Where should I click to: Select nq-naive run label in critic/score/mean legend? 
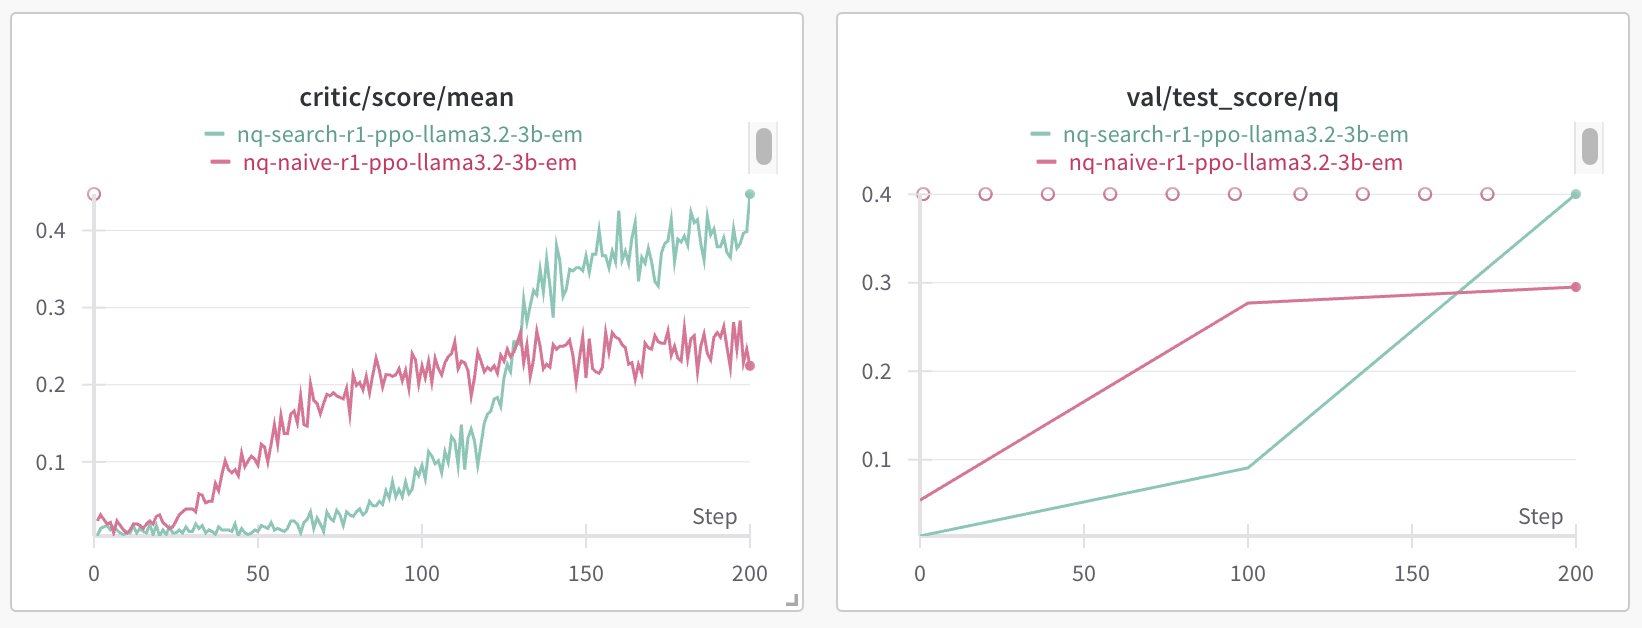(409, 162)
